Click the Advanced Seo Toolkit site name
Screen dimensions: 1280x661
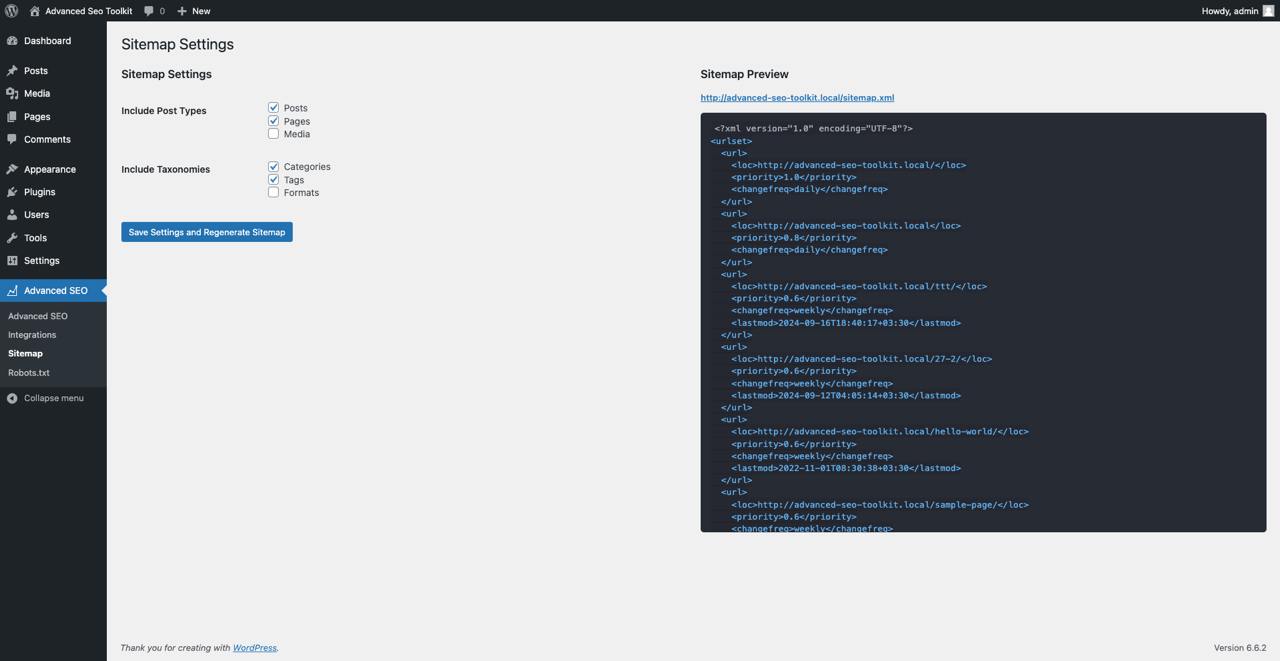pos(88,11)
